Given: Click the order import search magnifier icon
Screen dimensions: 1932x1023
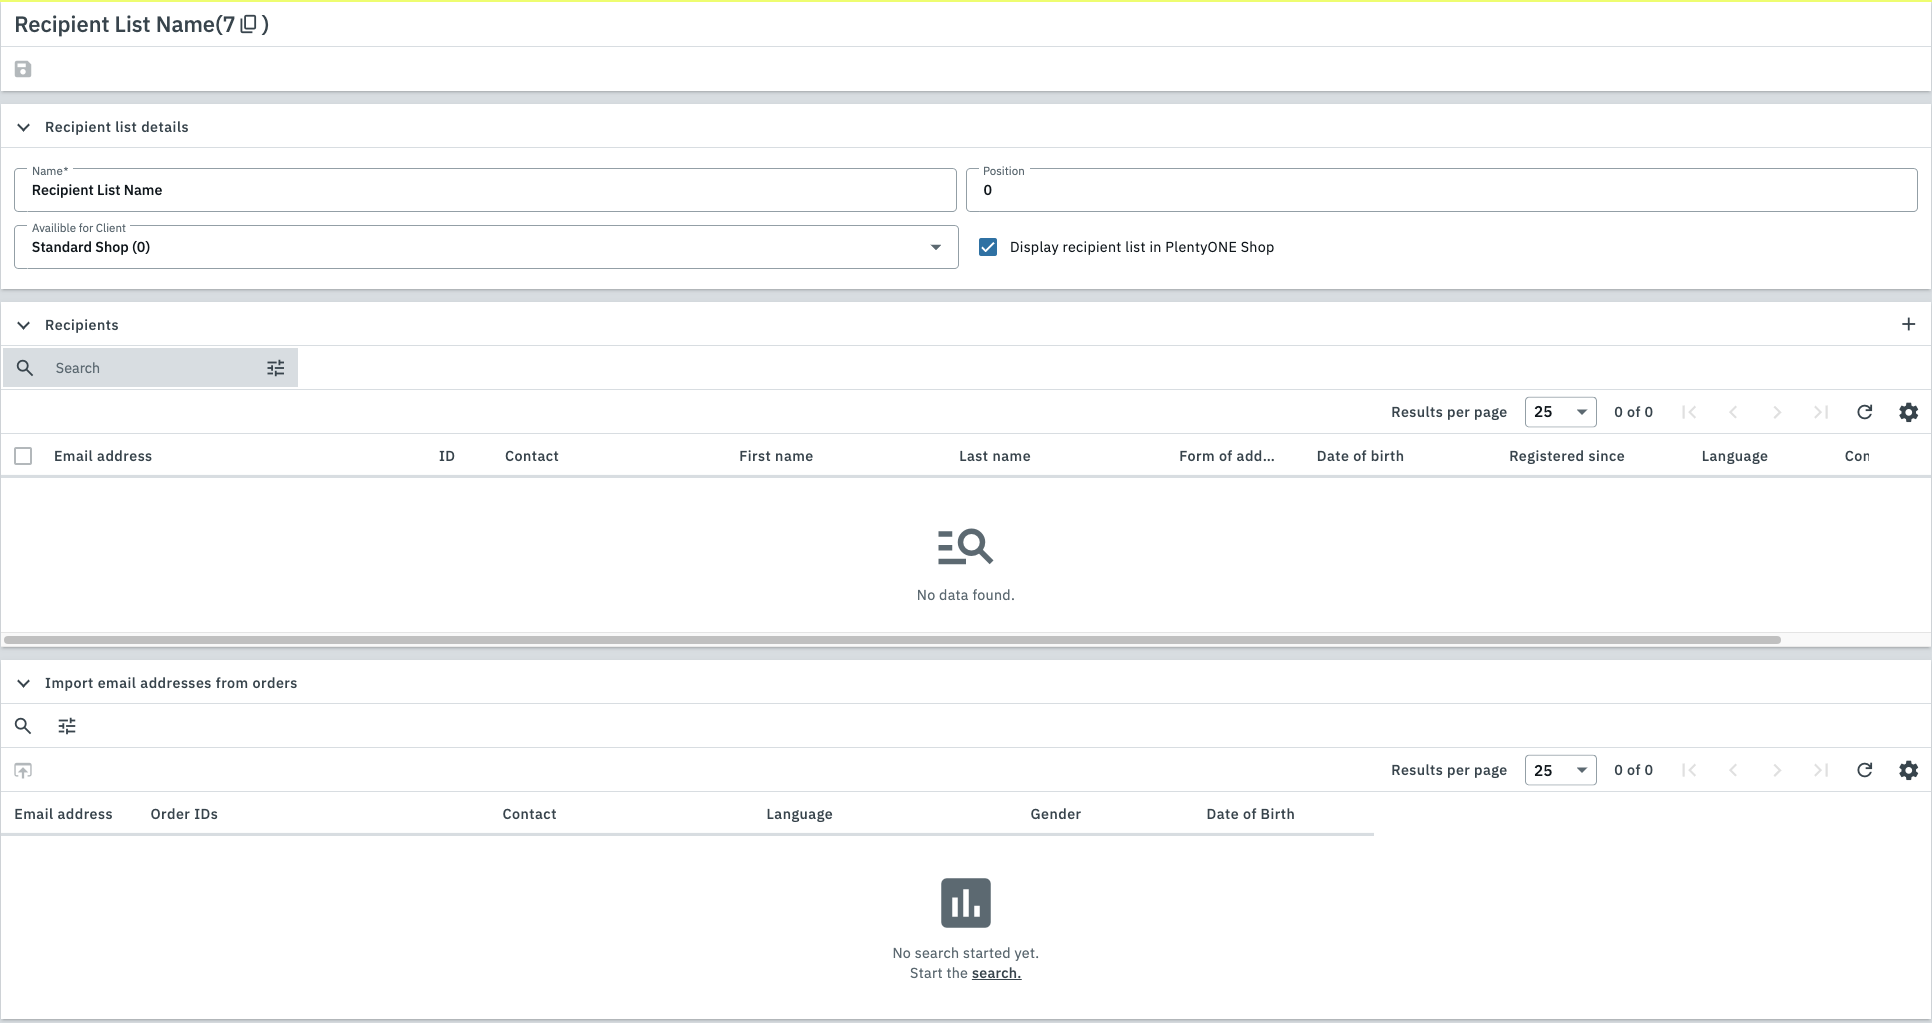Looking at the screenshot, I should (23, 726).
